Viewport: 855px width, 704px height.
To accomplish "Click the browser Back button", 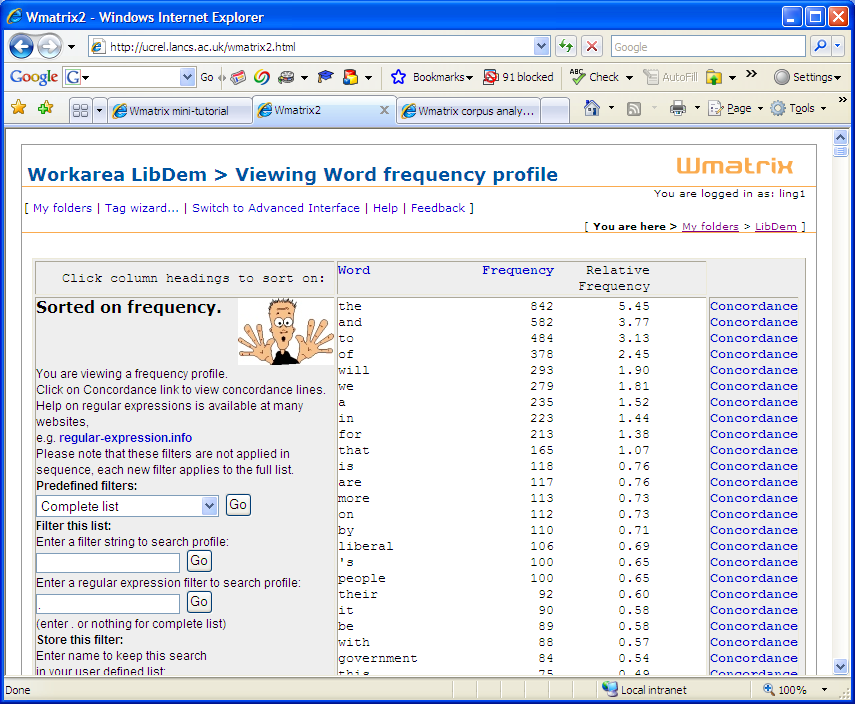I will coord(22,46).
